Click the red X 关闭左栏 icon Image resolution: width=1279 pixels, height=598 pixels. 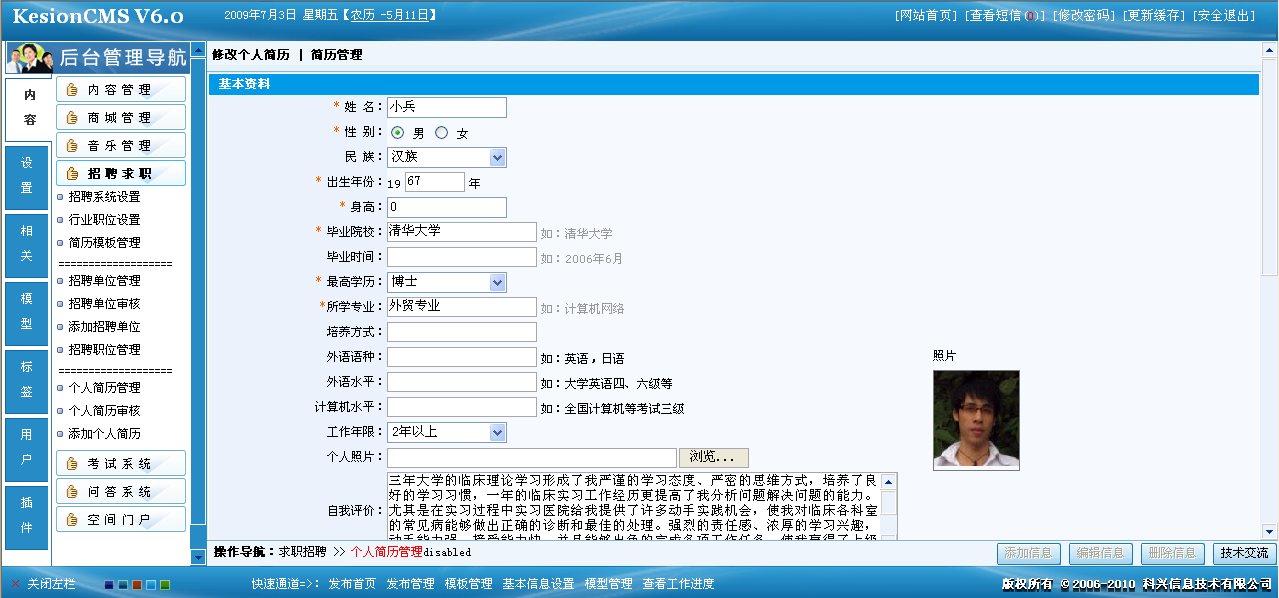[15, 583]
